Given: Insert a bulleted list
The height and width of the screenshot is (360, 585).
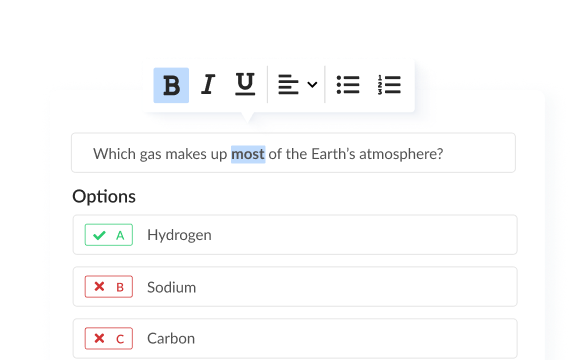Looking at the screenshot, I should point(348,85).
